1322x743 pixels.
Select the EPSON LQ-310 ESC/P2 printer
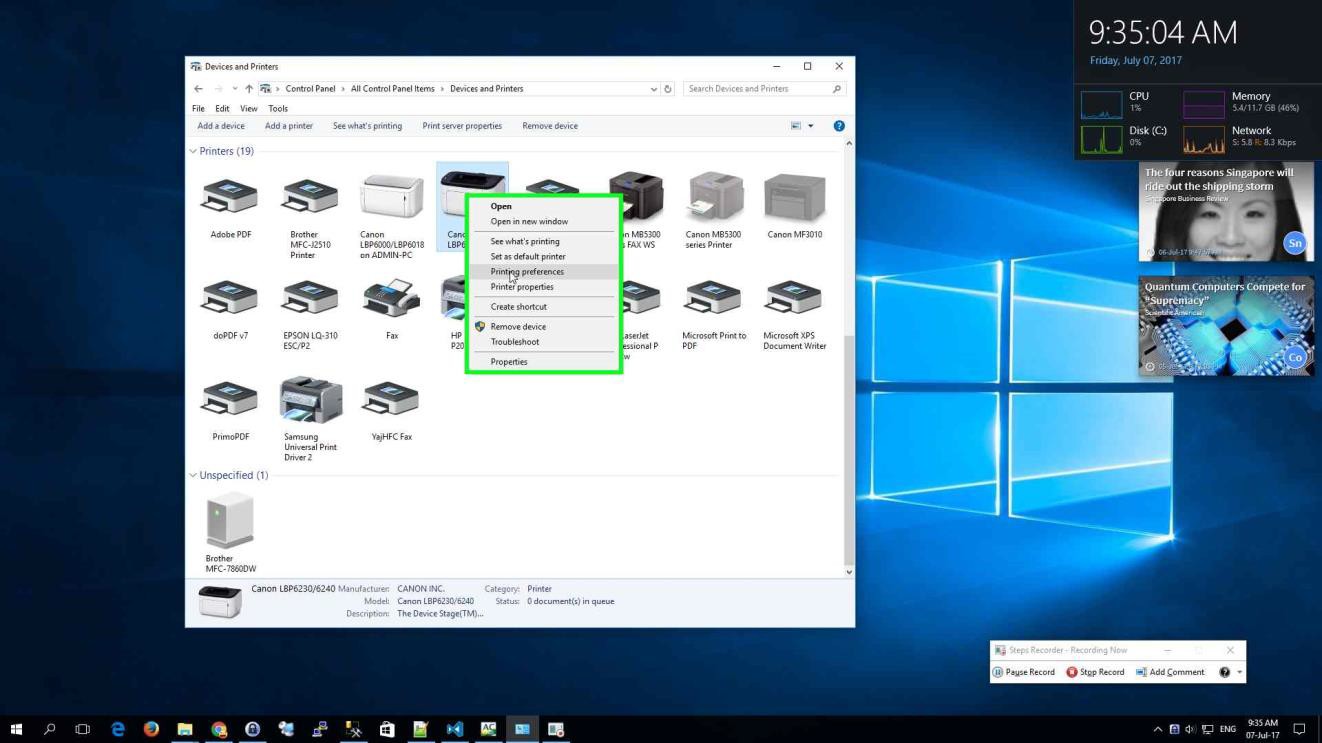click(x=310, y=298)
